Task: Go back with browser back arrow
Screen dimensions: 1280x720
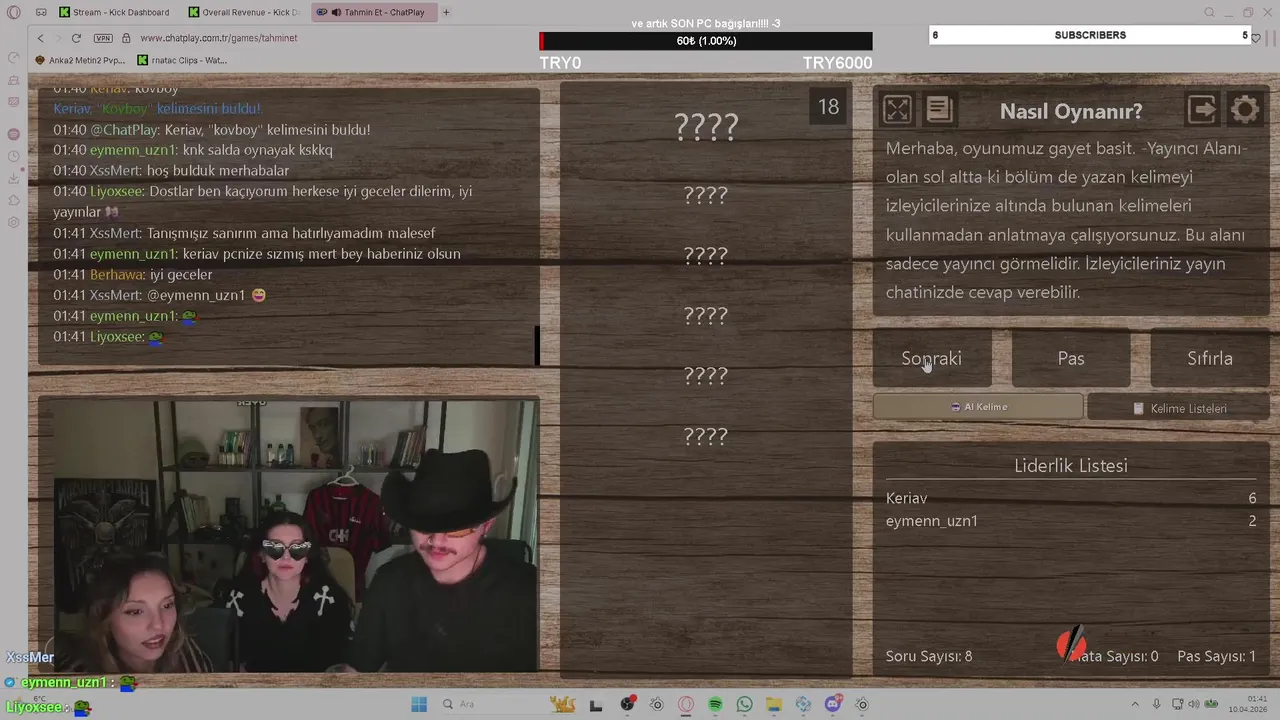Action: [40, 38]
